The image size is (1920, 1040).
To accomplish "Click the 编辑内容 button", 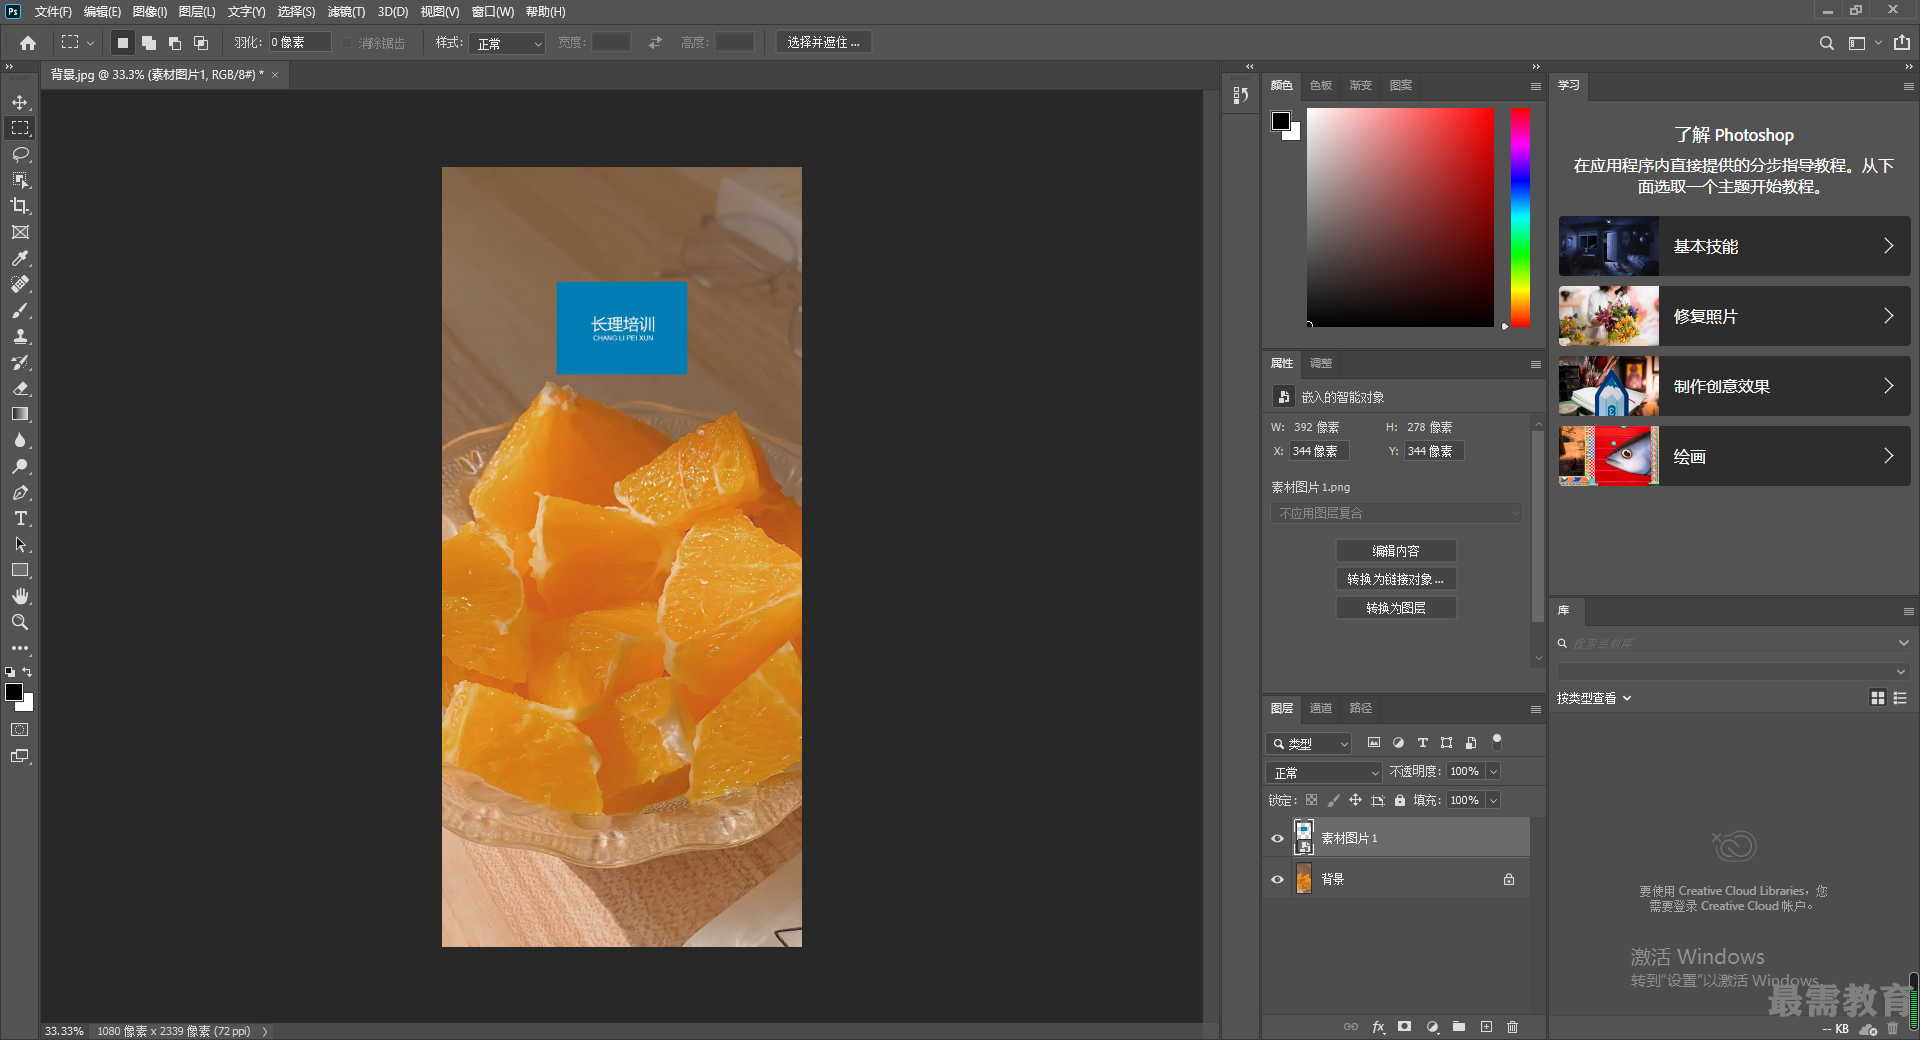I will point(1396,551).
